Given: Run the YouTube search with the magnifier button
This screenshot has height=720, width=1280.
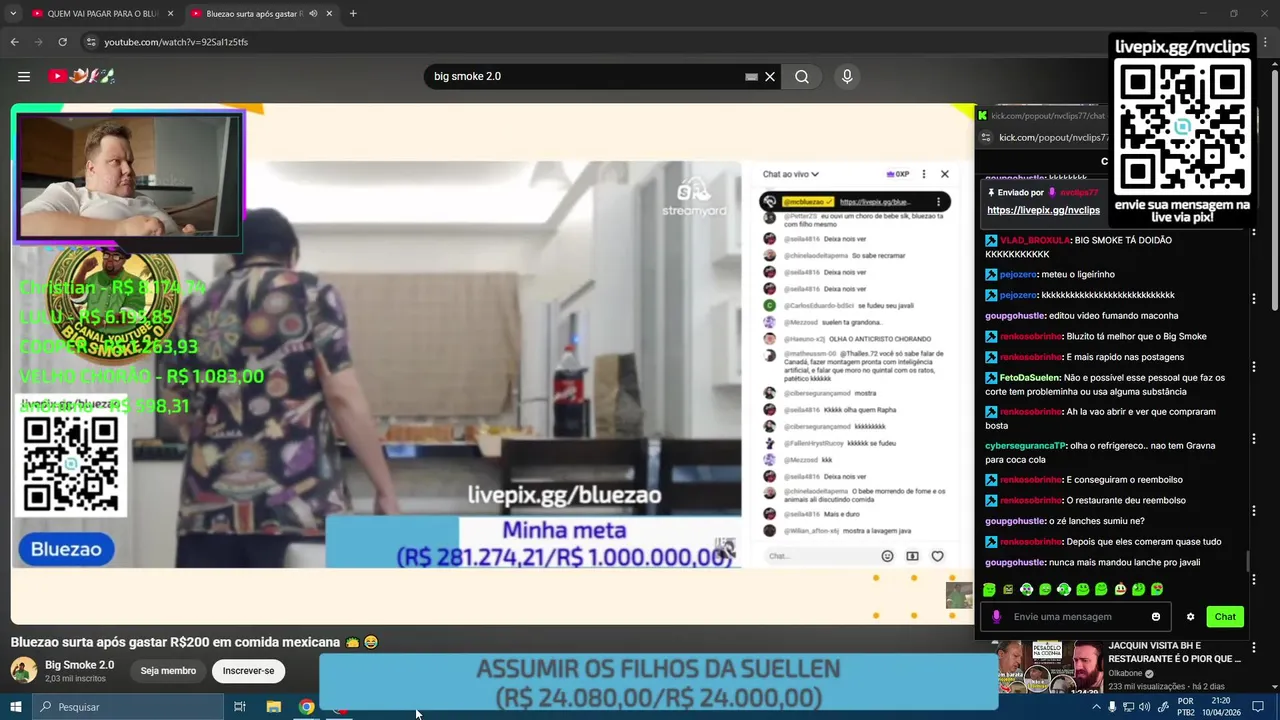Looking at the screenshot, I should click(802, 77).
